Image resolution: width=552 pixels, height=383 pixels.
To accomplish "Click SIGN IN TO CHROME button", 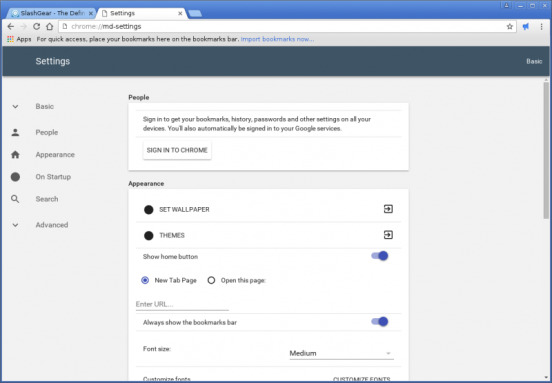I will (177, 150).
